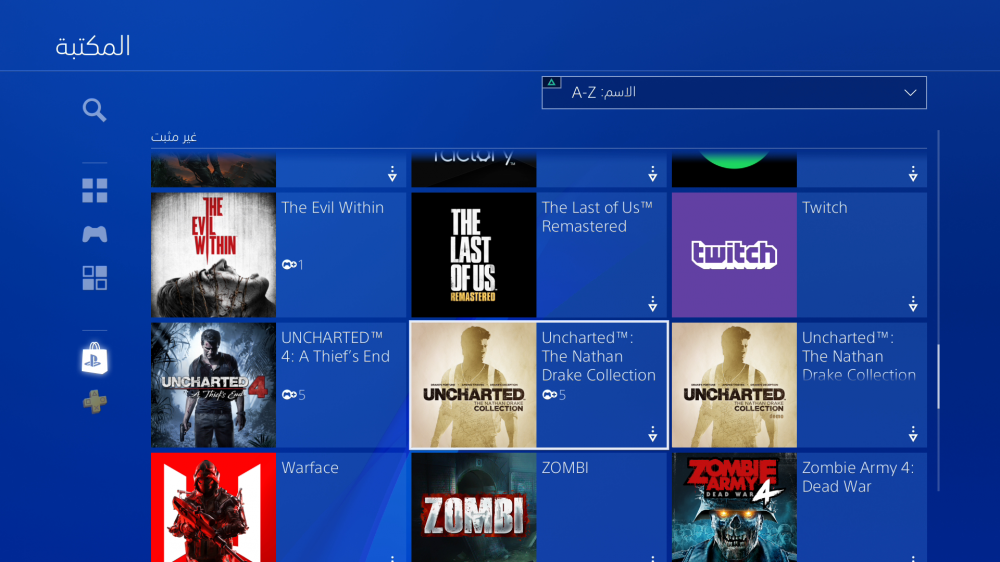
Task: Click the triangle button icon on sort box
Action: coord(552,82)
